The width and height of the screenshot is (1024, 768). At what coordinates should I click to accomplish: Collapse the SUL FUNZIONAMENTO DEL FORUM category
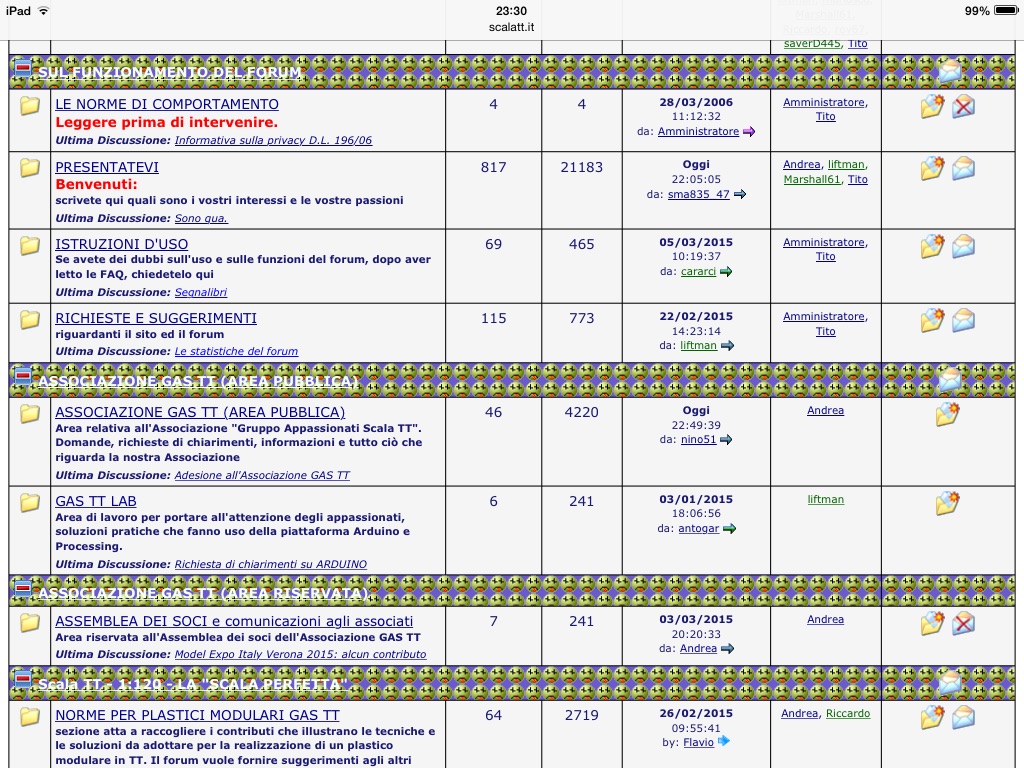tap(22, 67)
